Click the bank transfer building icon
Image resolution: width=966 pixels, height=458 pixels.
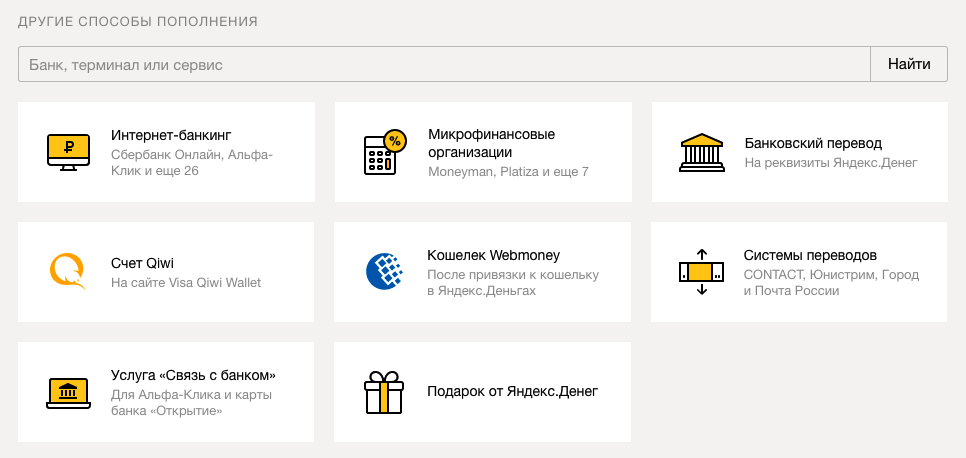pos(701,152)
